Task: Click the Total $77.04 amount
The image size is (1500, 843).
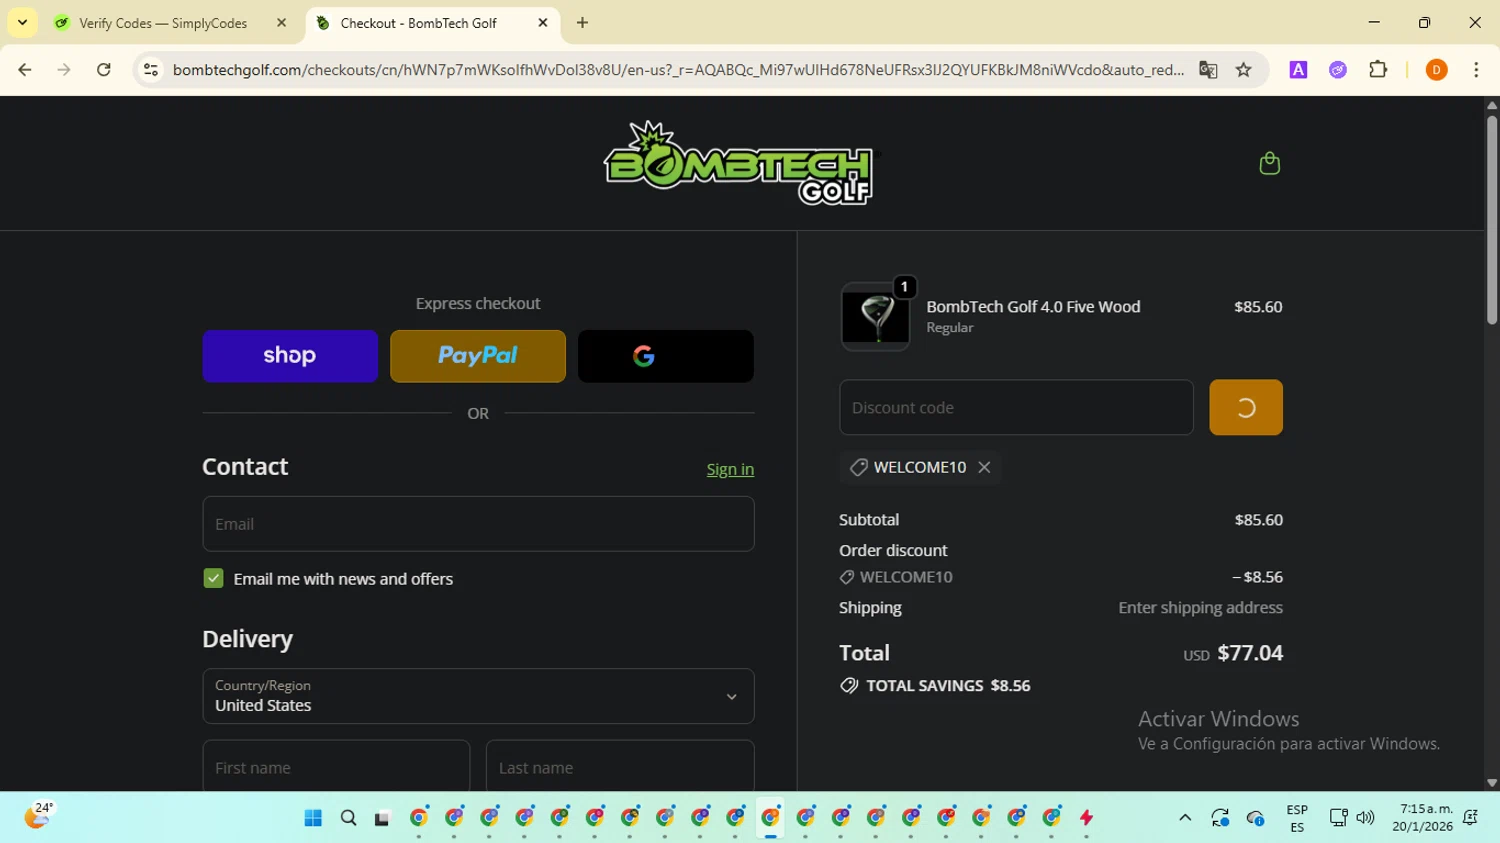Action: (1250, 653)
